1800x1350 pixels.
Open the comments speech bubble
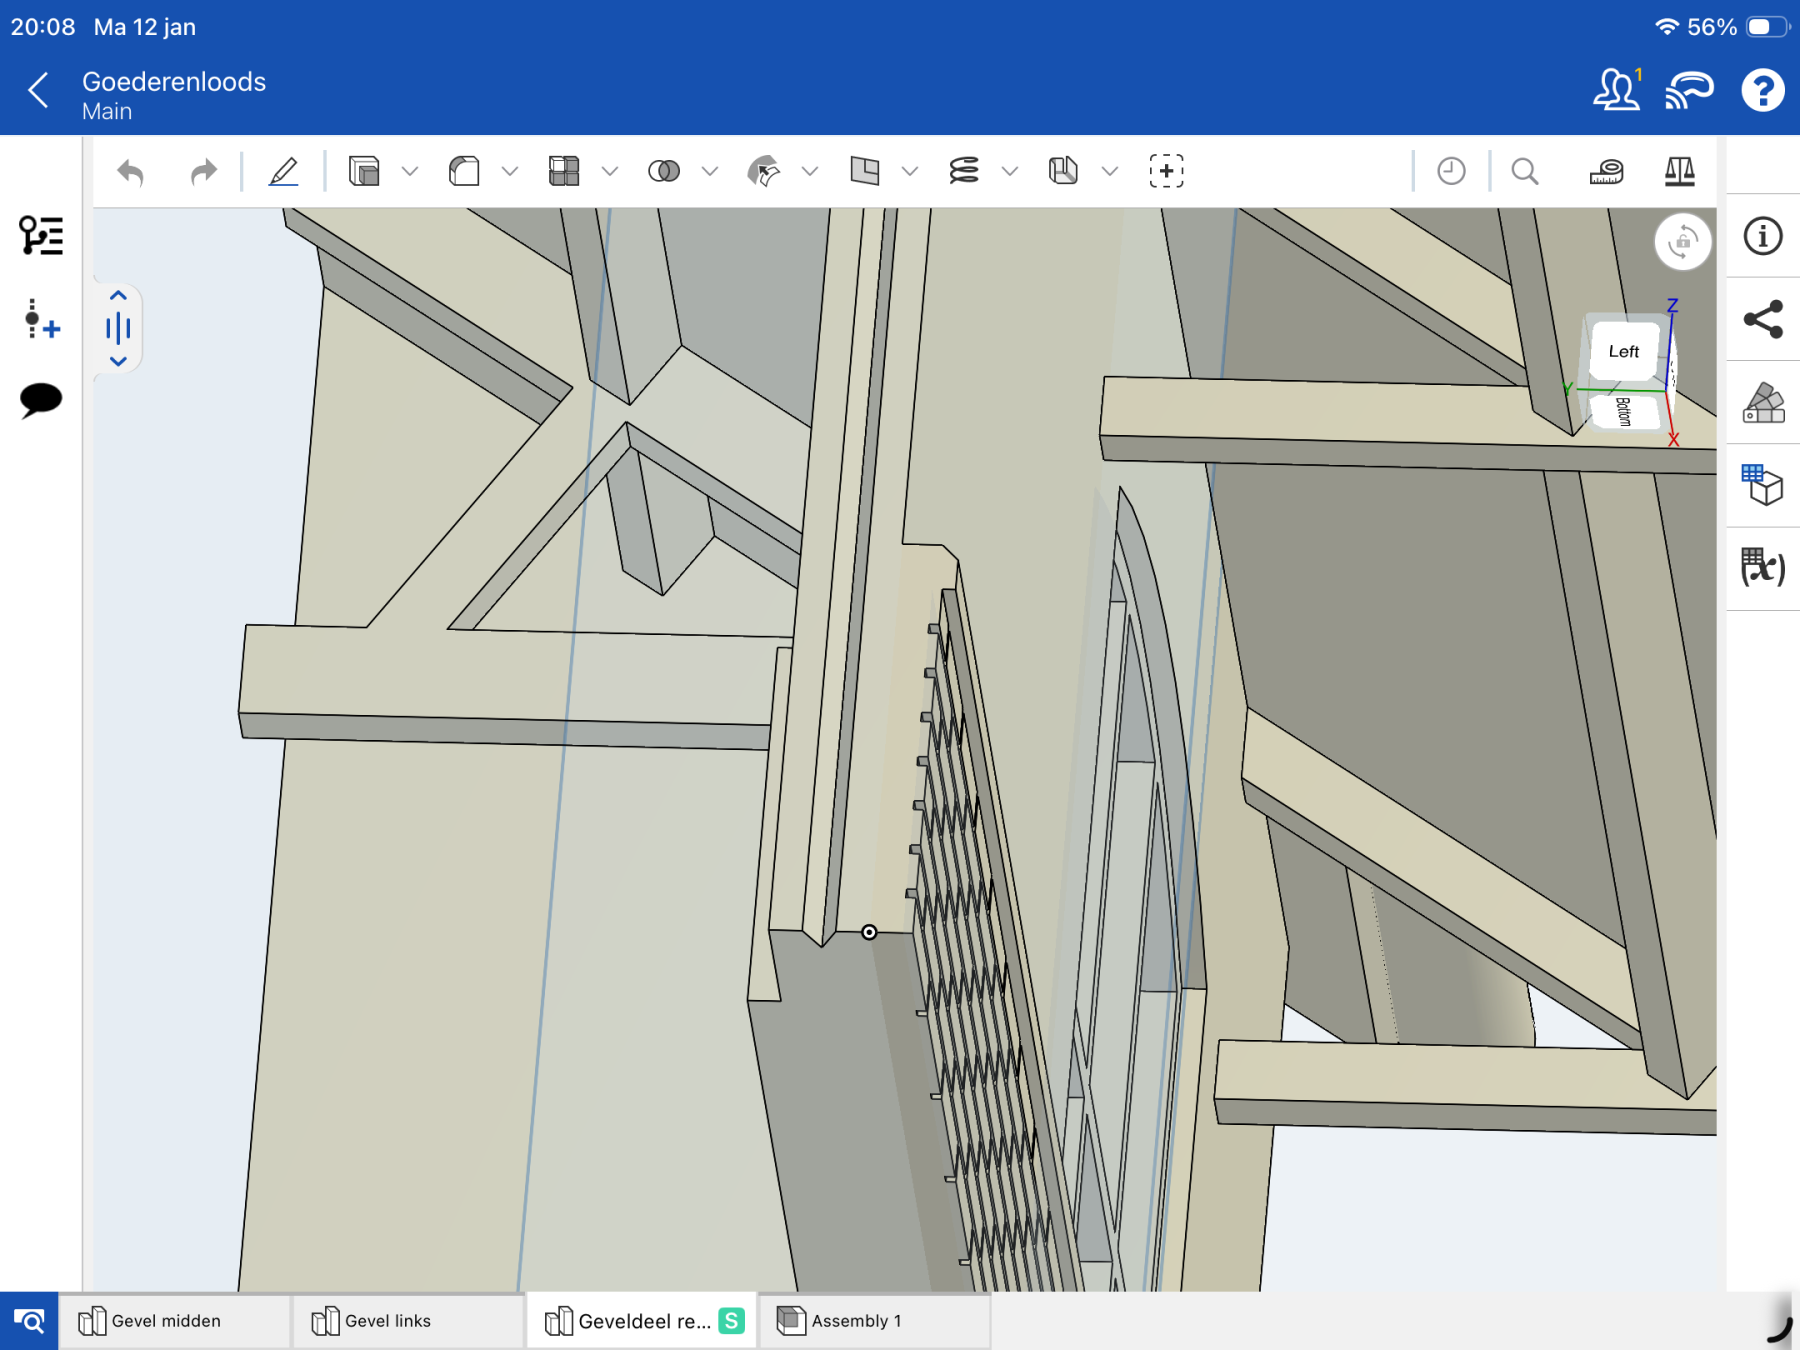click(x=41, y=400)
